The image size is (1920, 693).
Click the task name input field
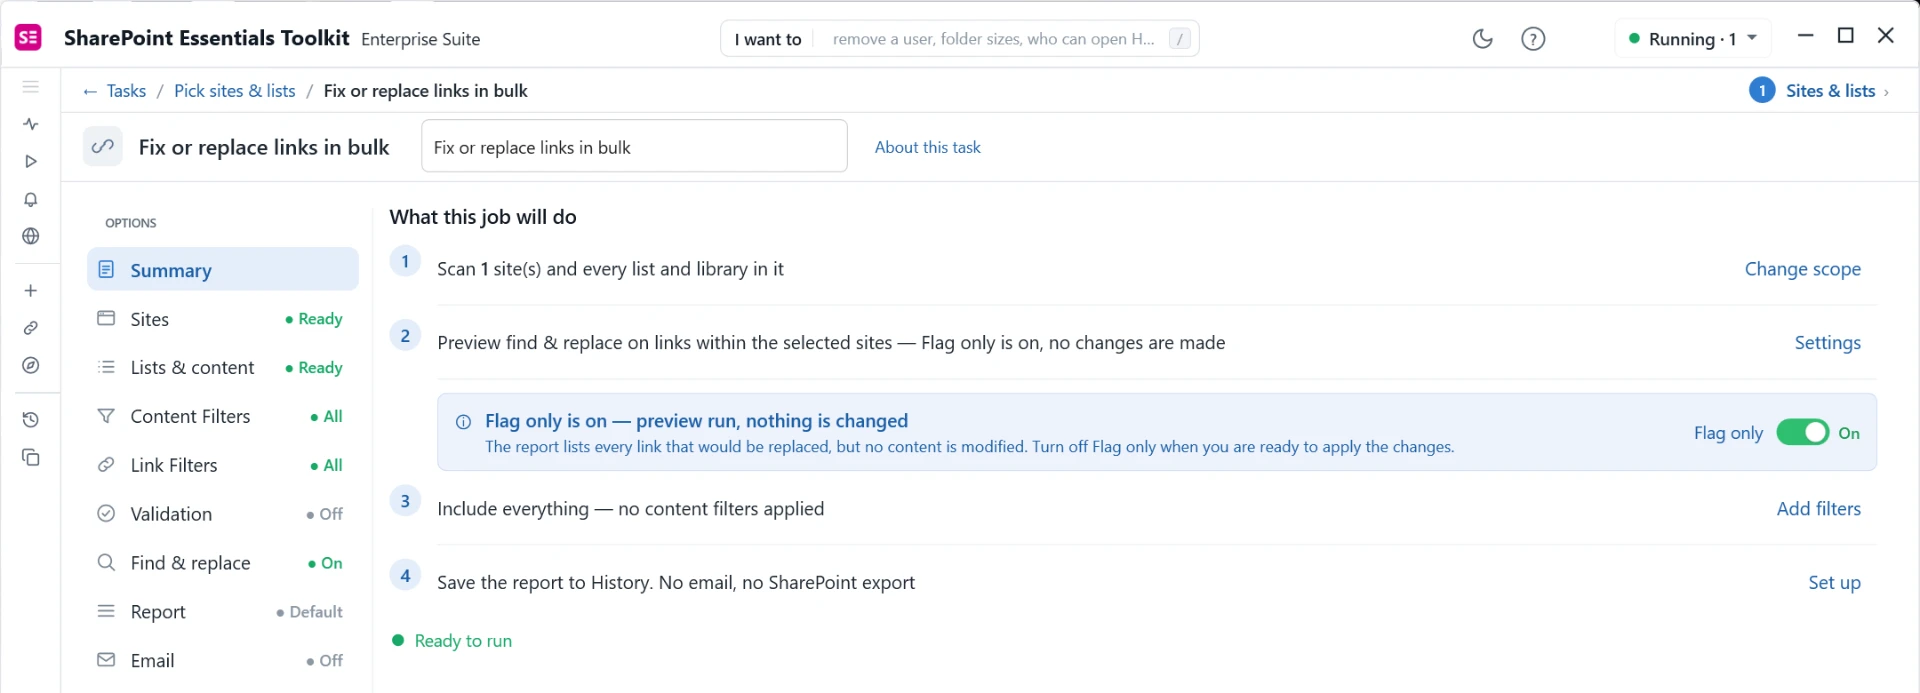[x=635, y=146]
